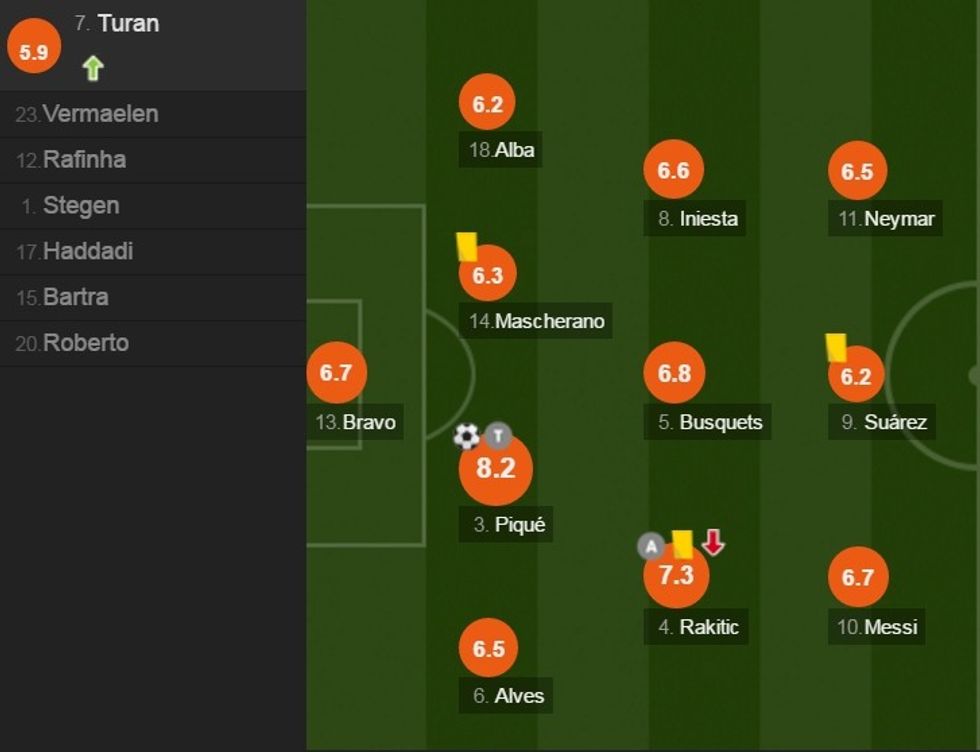Click the goal ball icon above Piqué
Screen dimensions: 980x752
[466, 436]
